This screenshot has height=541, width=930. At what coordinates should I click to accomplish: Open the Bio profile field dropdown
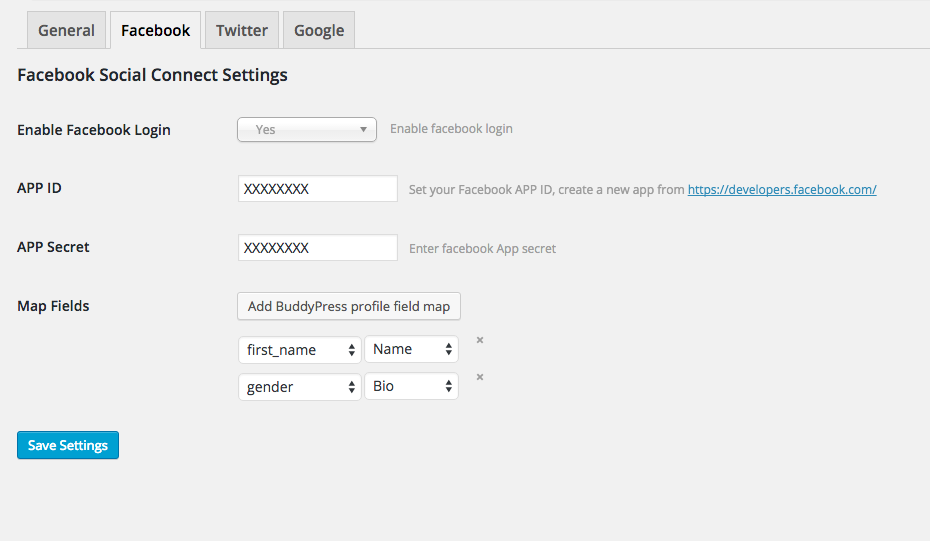411,387
